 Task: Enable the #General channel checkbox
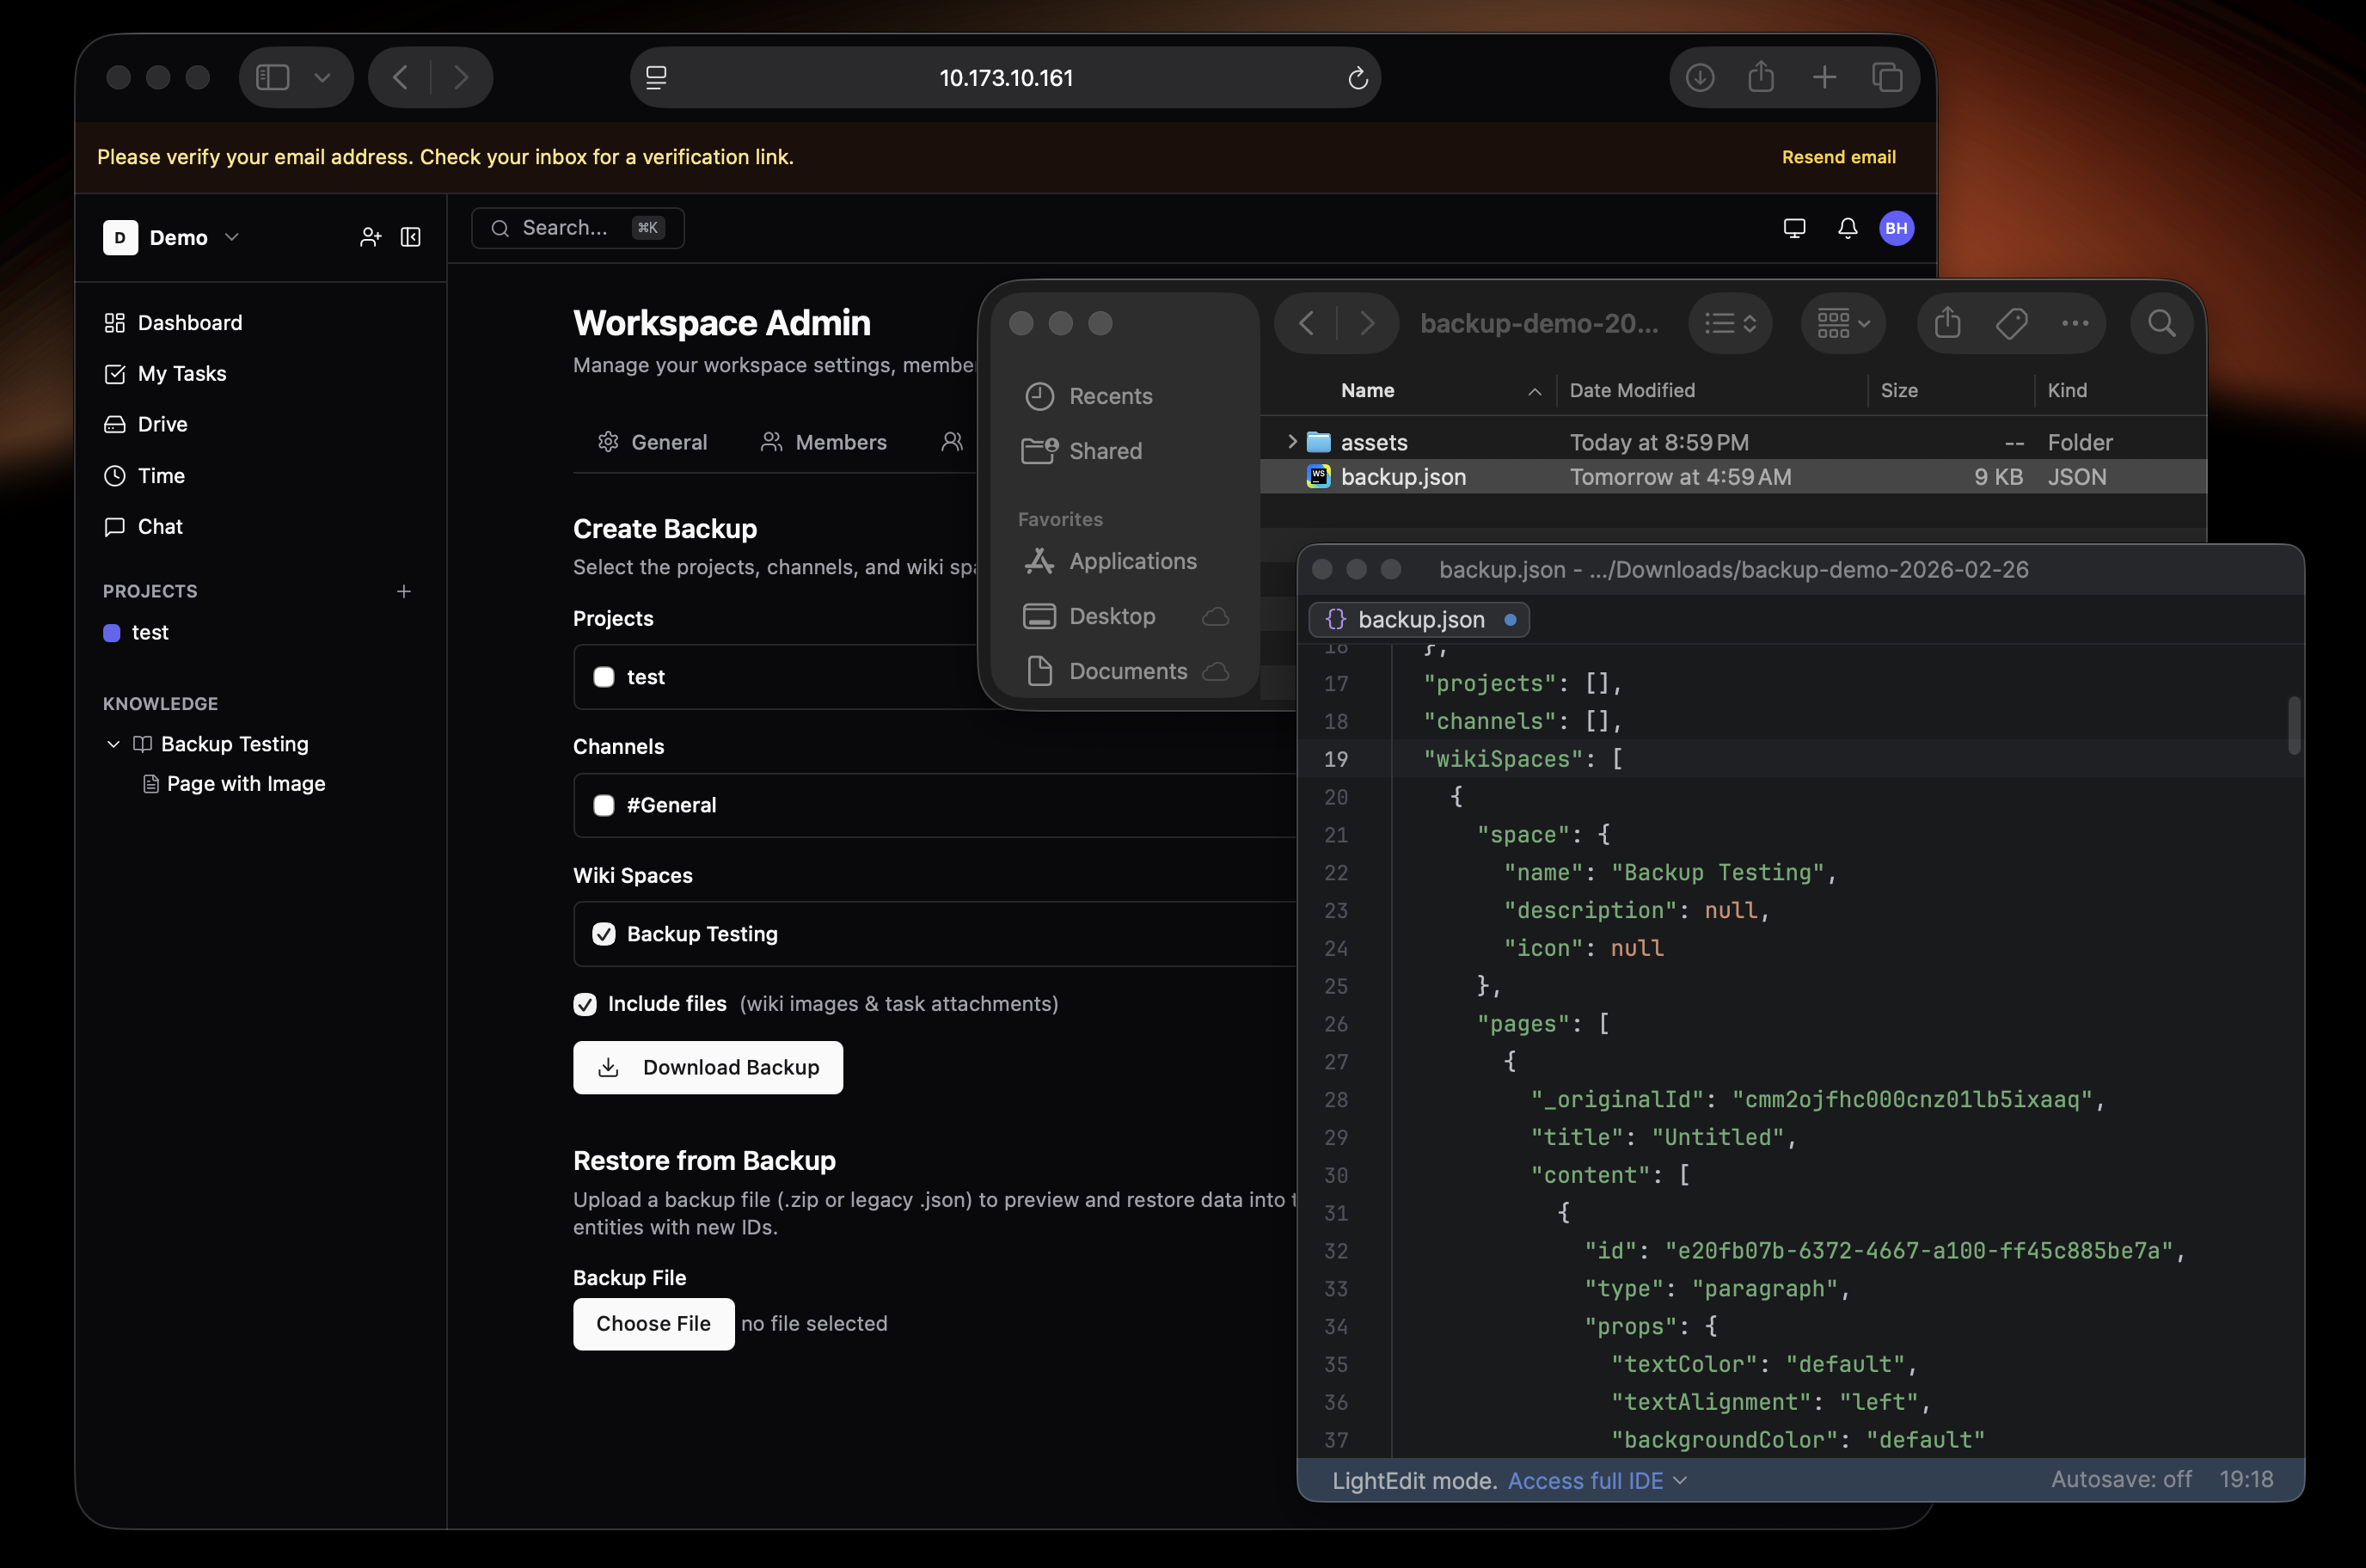click(604, 805)
